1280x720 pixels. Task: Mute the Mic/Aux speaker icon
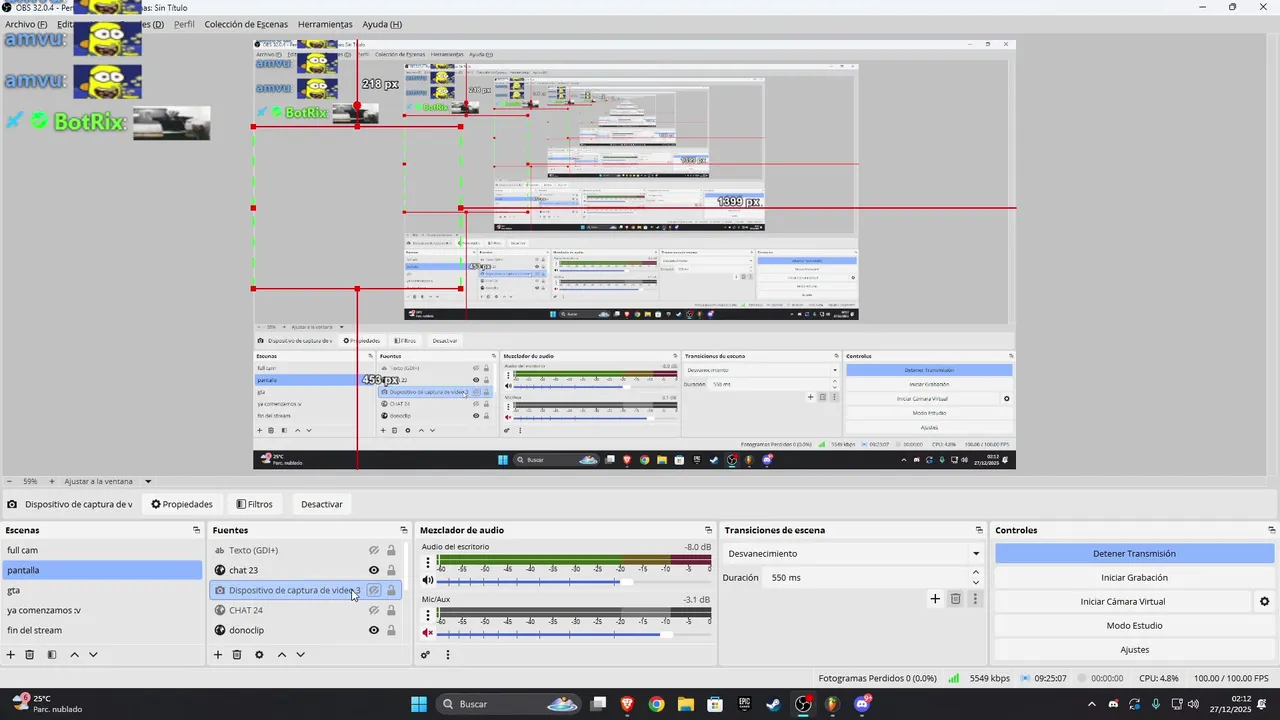tap(428, 633)
